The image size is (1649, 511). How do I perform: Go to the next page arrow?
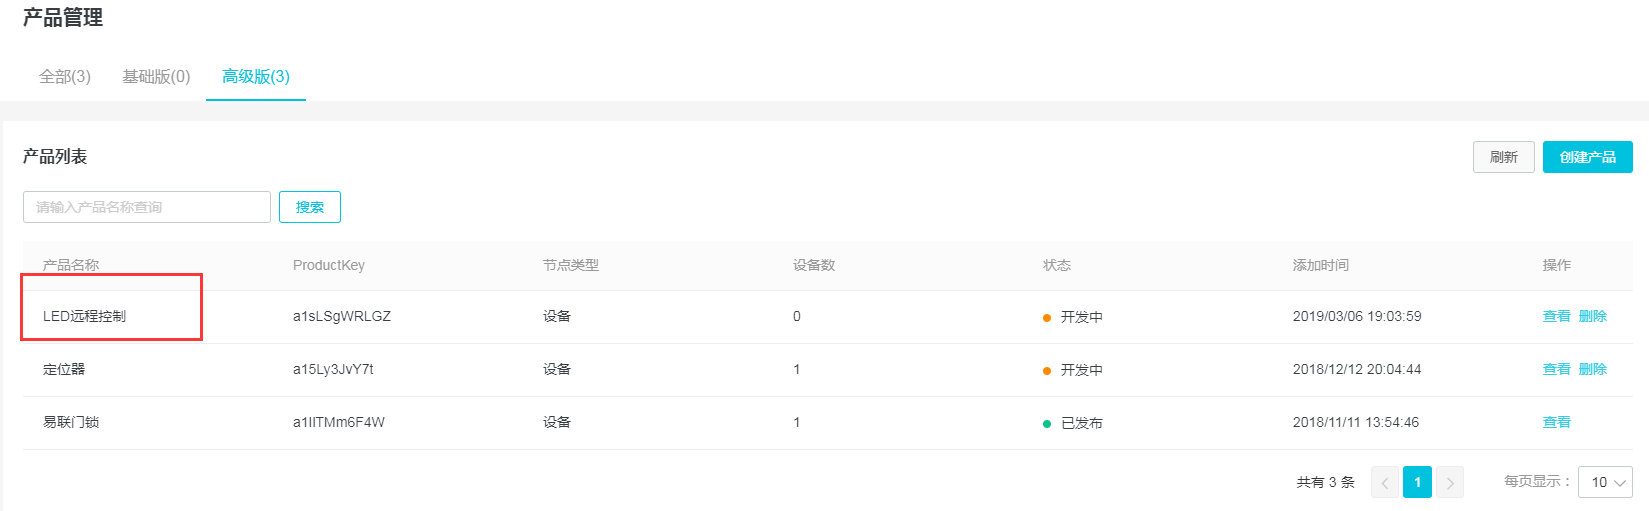[1450, 482]
